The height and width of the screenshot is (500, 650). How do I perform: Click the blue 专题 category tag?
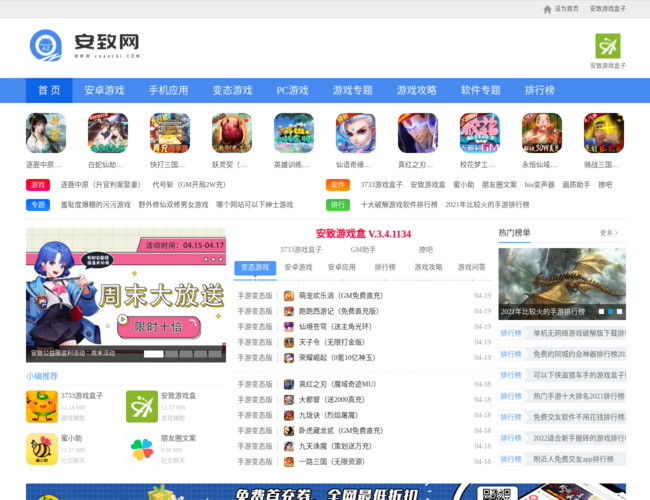[38, 205]
